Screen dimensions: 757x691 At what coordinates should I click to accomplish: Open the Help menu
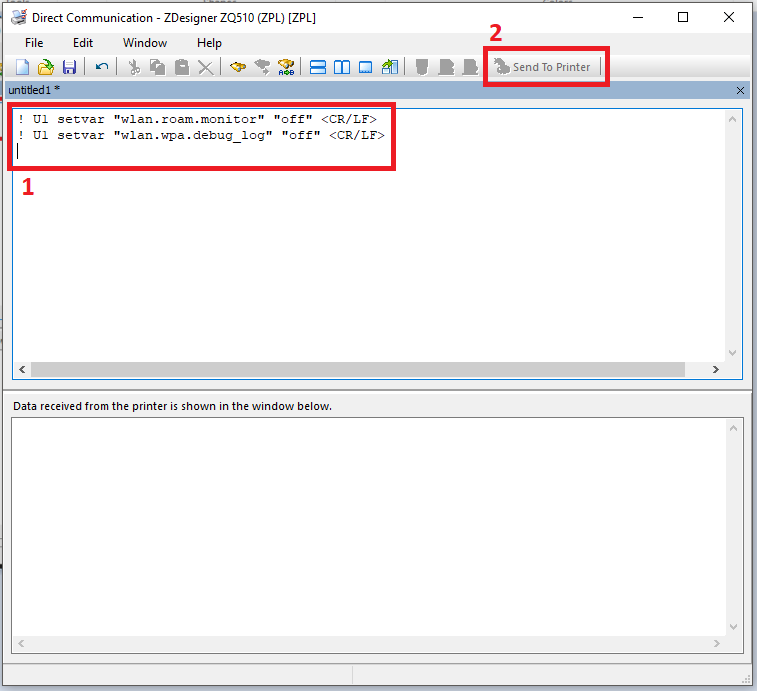(x=209, y=42)
